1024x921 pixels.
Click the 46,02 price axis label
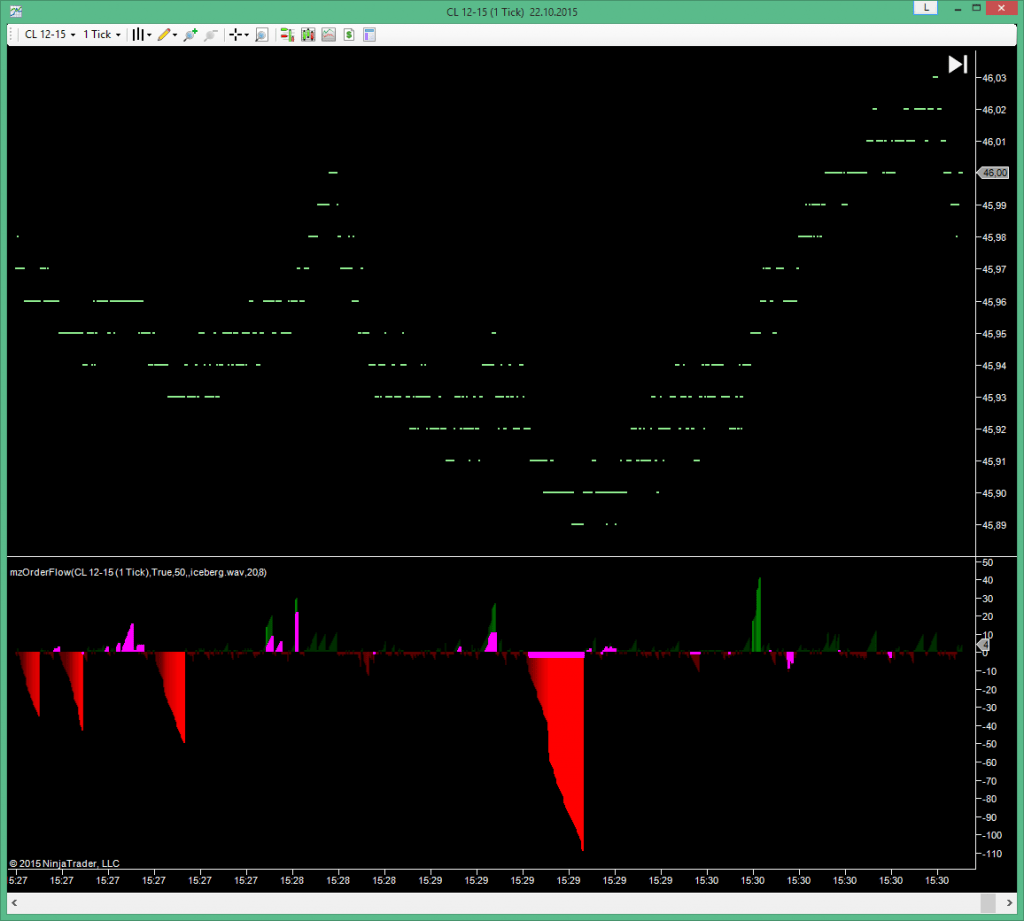(x=995, y=110)
